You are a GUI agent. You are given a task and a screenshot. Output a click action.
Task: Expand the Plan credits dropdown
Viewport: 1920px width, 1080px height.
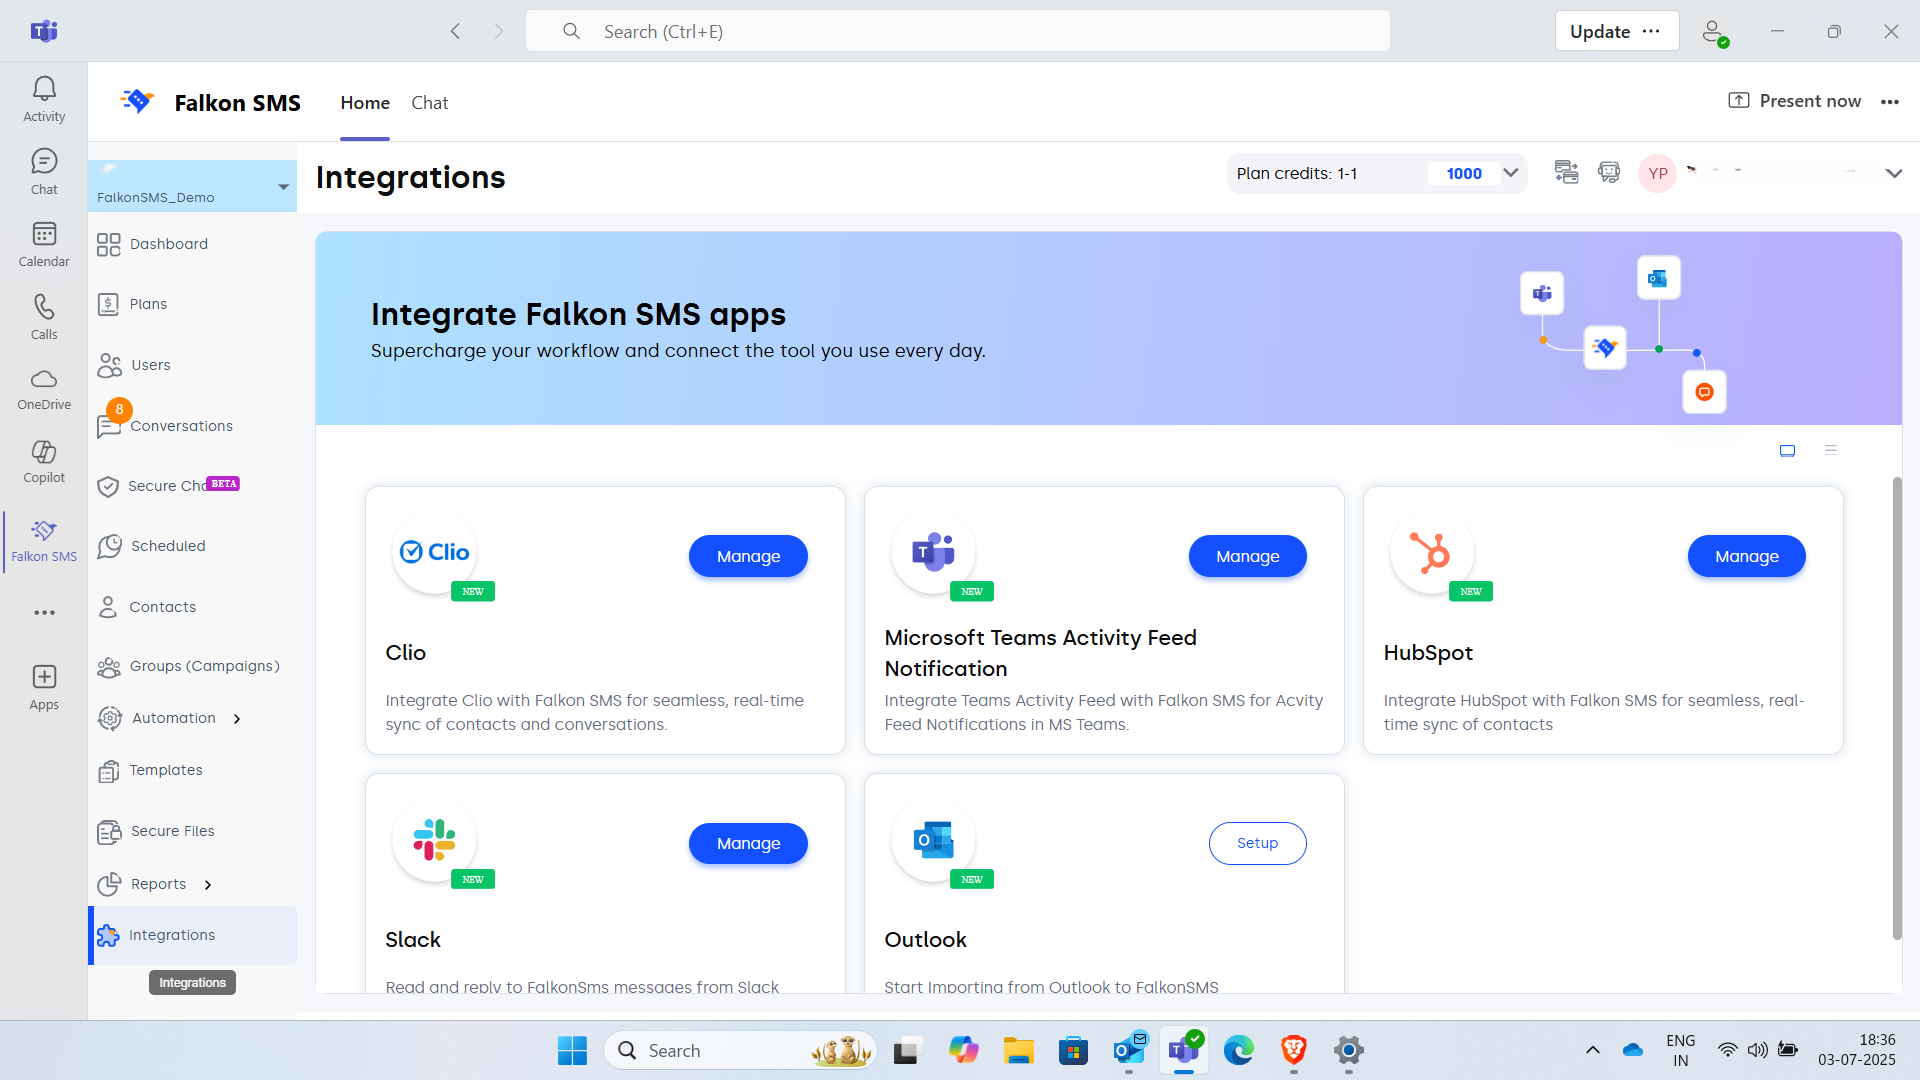pos(1510,173)
